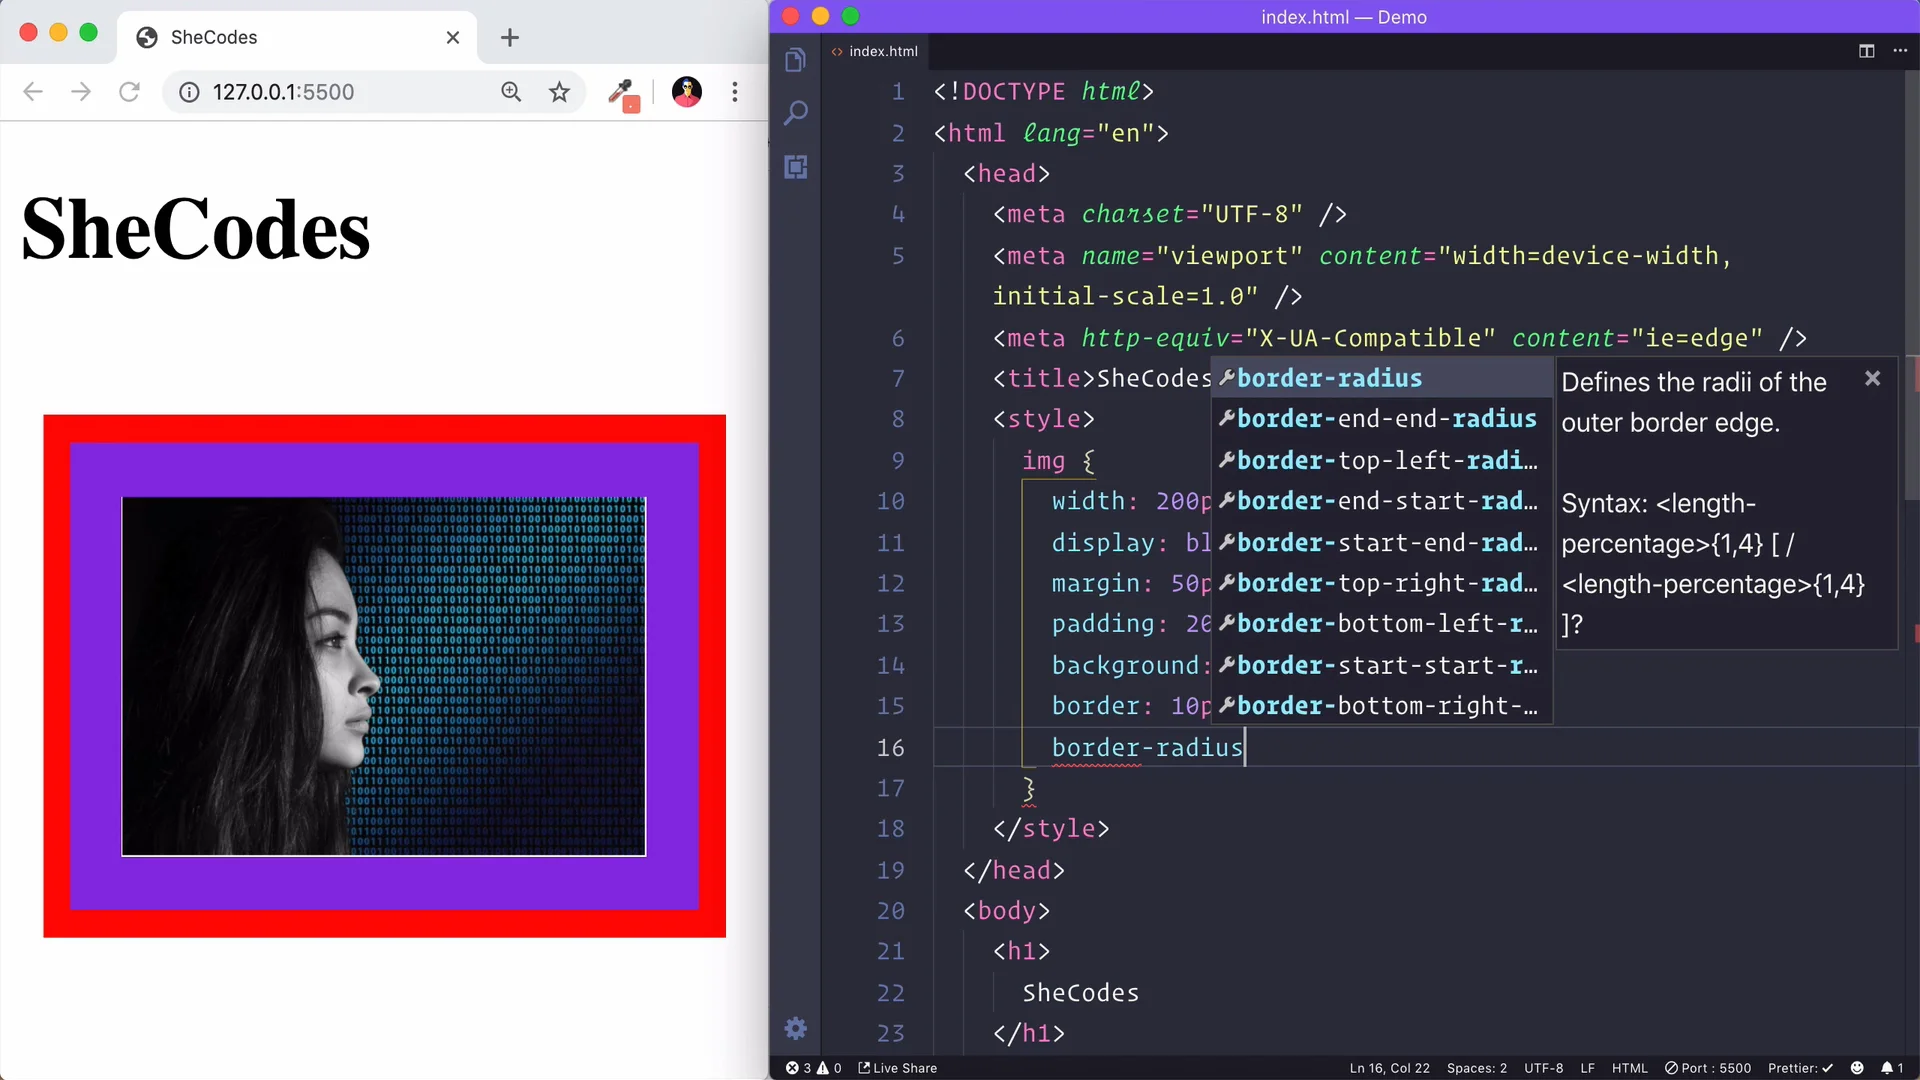Start a Live Share session from the status bar
Image resolution: width=1920 pixels, height=1080 pixels.
pyautogui.click(x=897, y=1068)
